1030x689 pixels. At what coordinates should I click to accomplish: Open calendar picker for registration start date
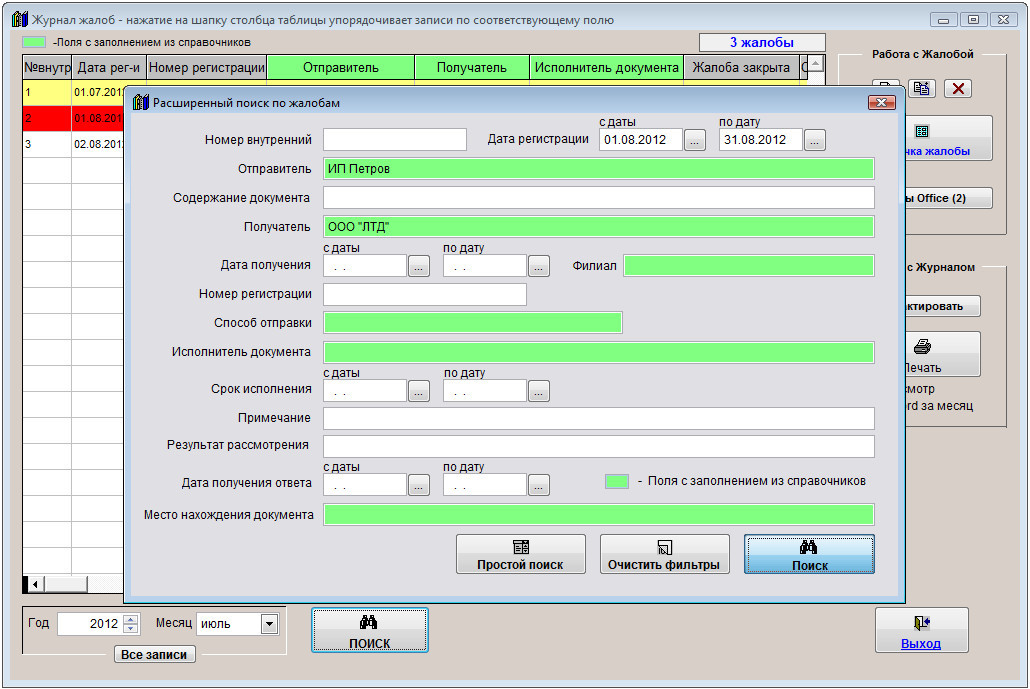point(695,140)
